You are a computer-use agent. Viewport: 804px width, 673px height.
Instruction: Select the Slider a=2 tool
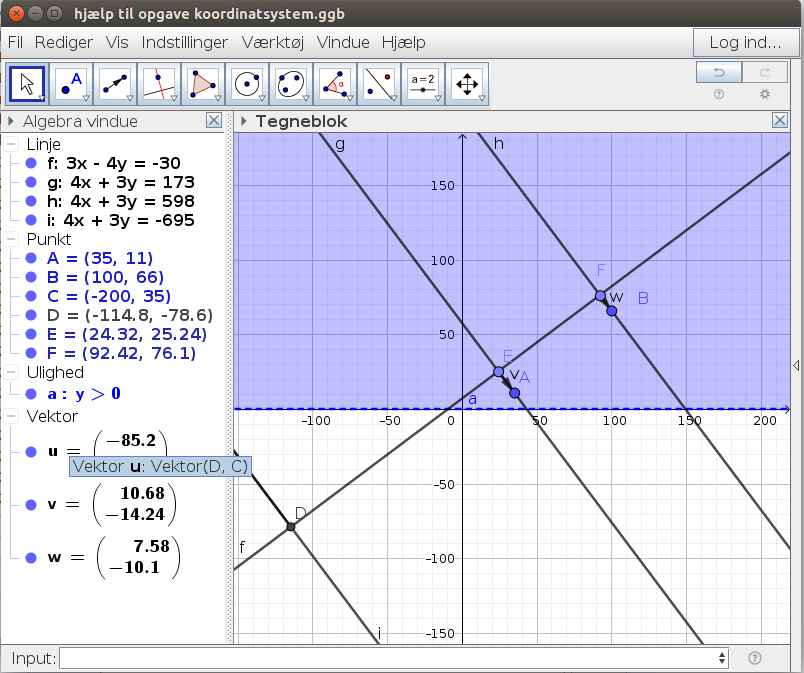coord(424,84)
